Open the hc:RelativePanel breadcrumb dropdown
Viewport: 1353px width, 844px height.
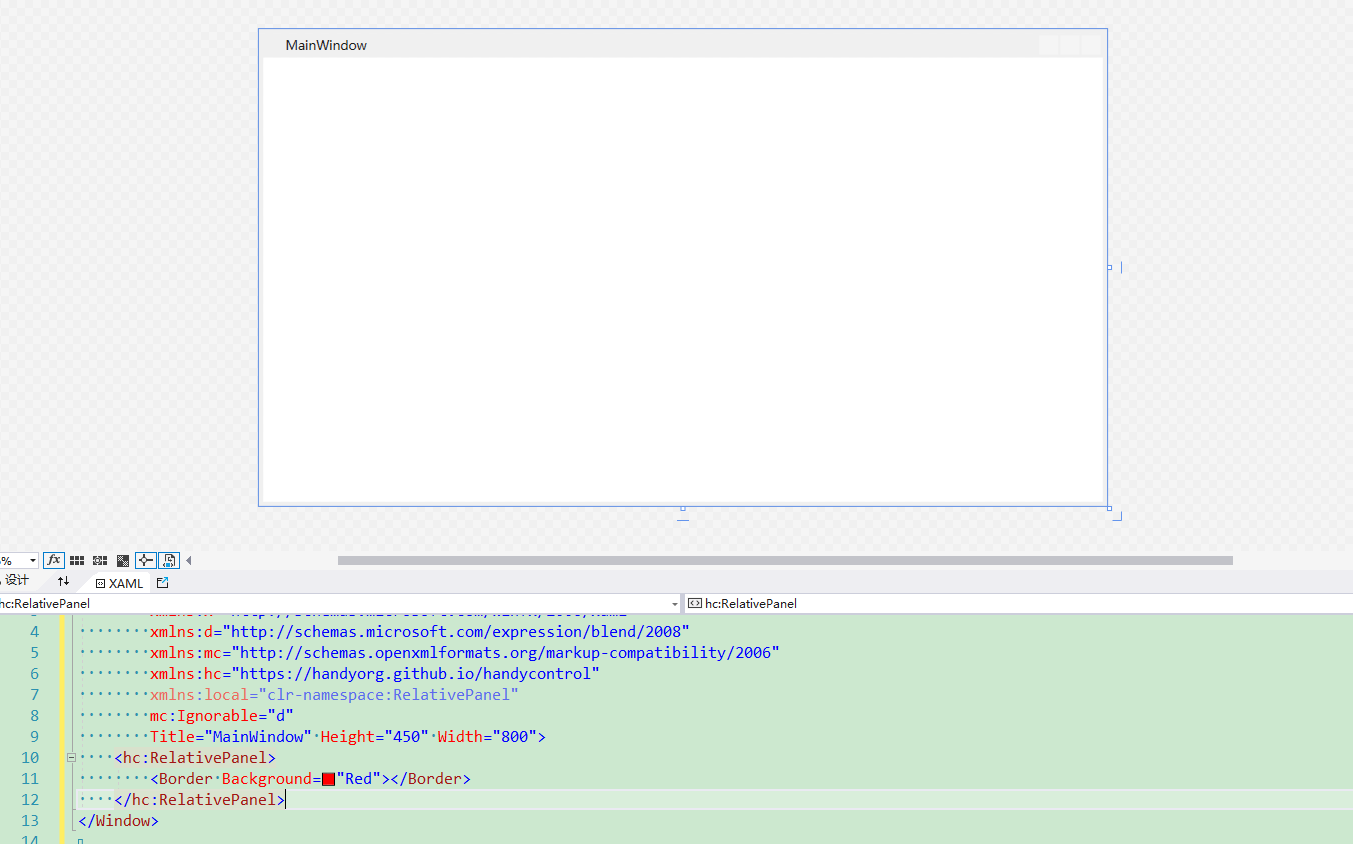point(674,603)
